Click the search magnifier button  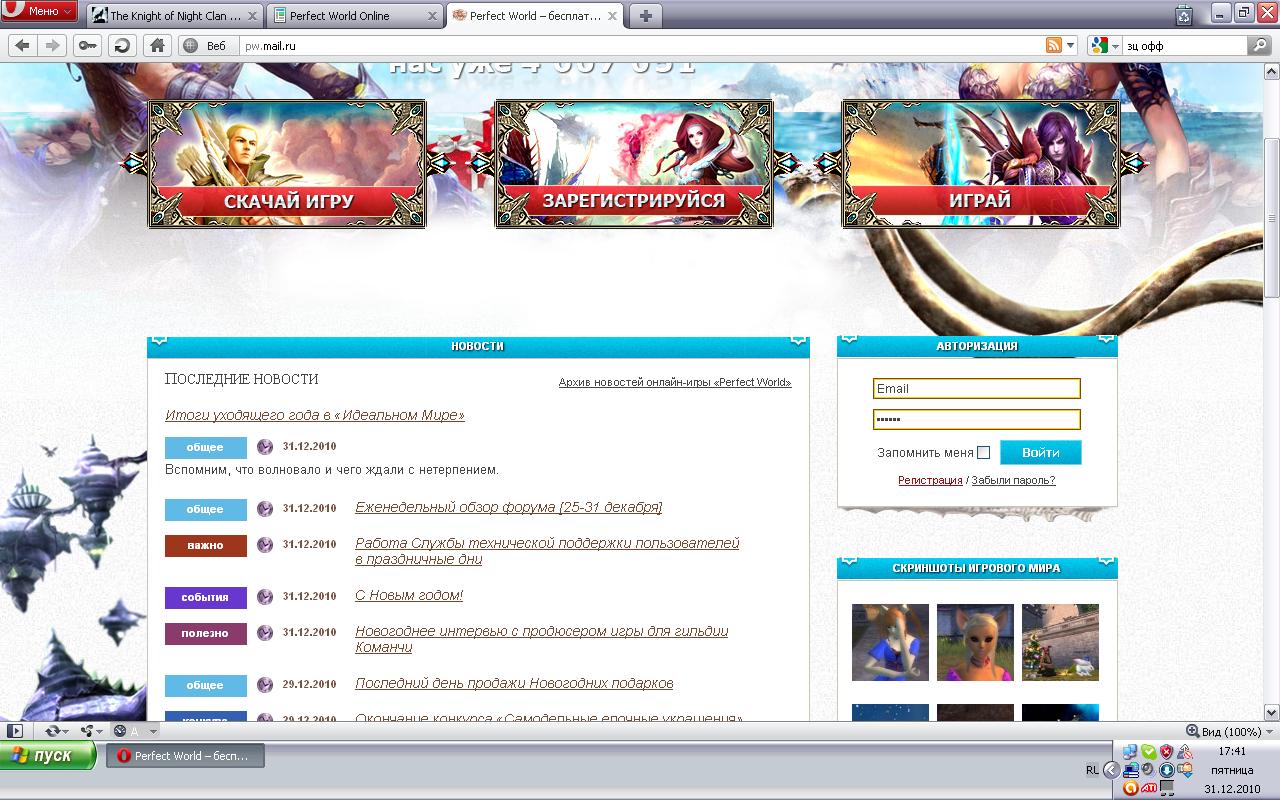1259,45
